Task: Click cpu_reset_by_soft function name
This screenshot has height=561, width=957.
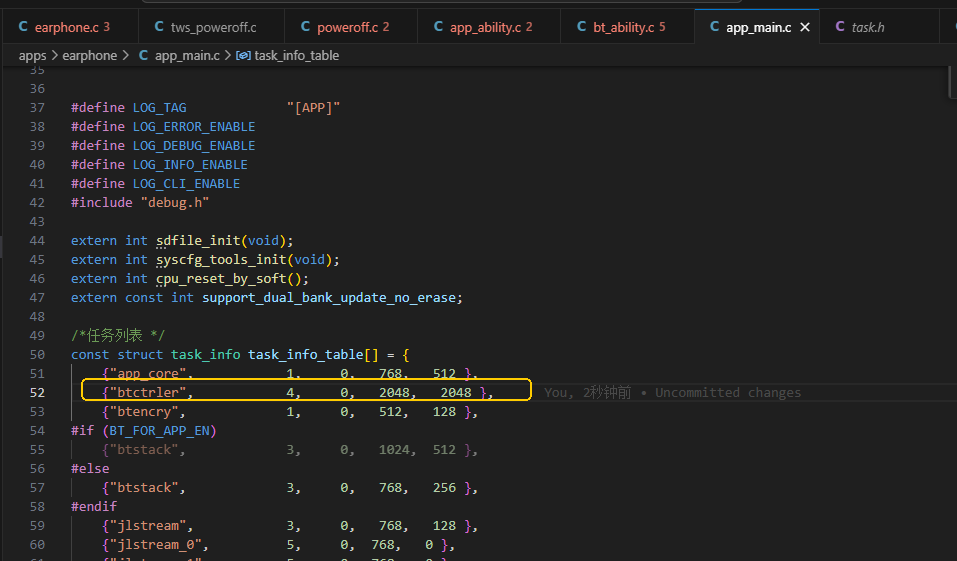Action: (x=222, y=278)
